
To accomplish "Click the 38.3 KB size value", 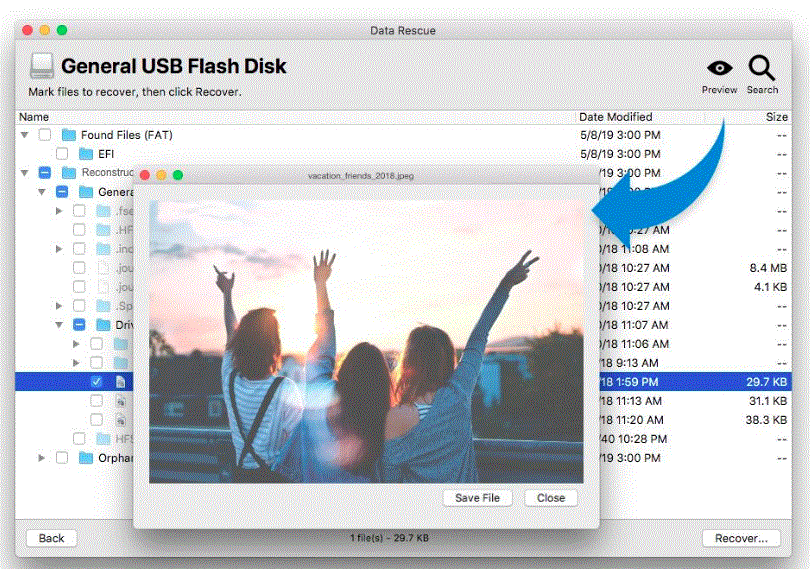I will [766, 420].
